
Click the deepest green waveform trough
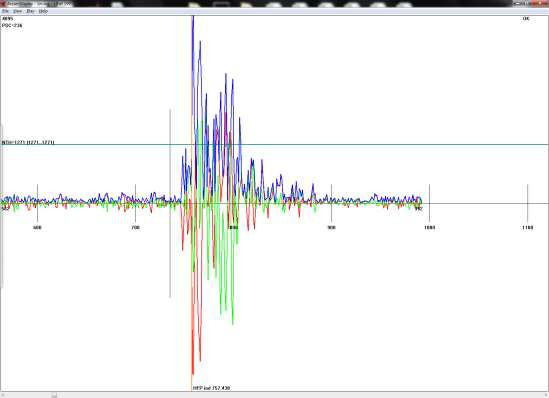(x=233, y=324)
